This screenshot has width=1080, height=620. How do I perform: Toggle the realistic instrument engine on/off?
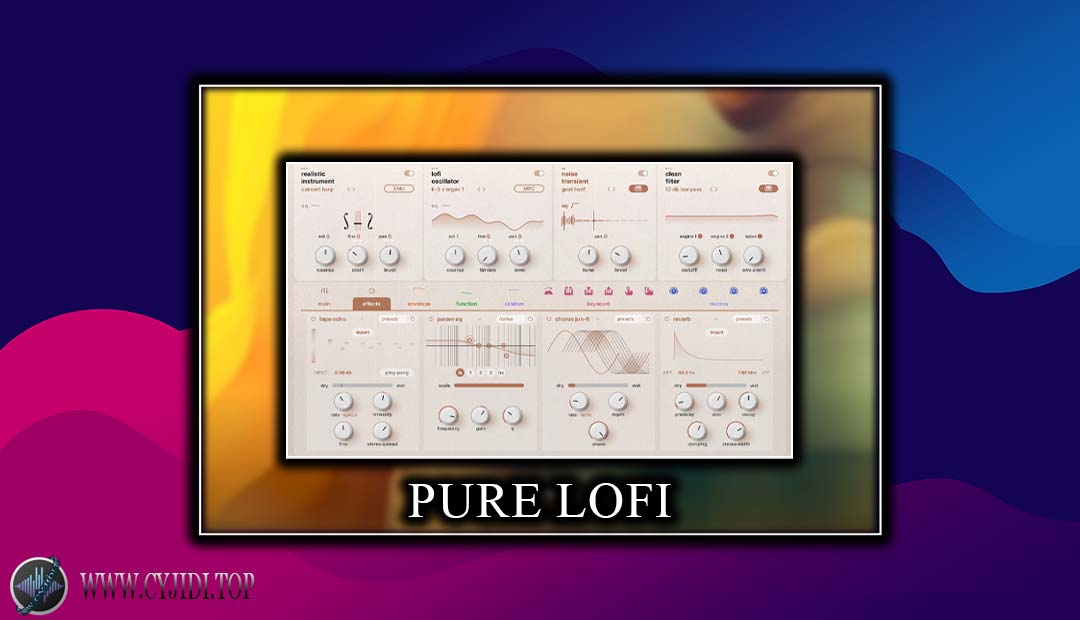409,173
